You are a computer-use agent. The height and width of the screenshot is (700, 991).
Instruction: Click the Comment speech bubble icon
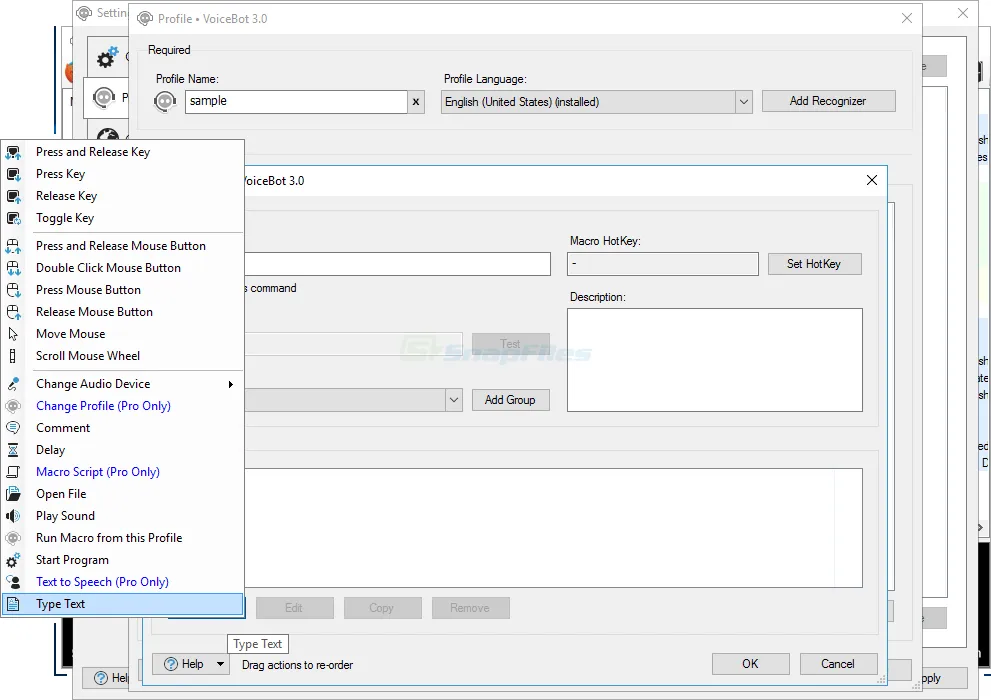tap(13, 428)
